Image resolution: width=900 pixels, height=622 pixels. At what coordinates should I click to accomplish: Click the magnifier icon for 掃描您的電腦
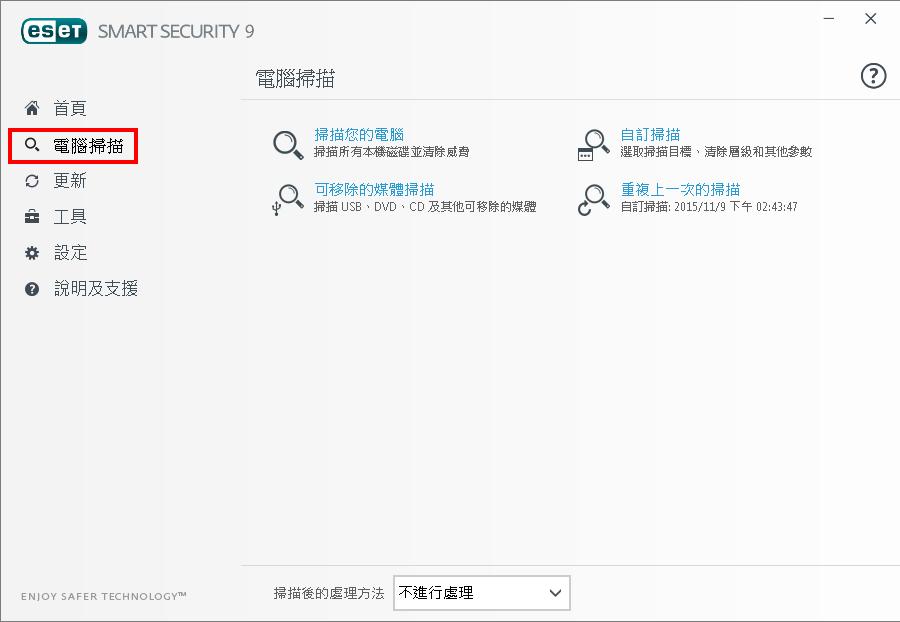pyautogui.click(x=288, y=145)
